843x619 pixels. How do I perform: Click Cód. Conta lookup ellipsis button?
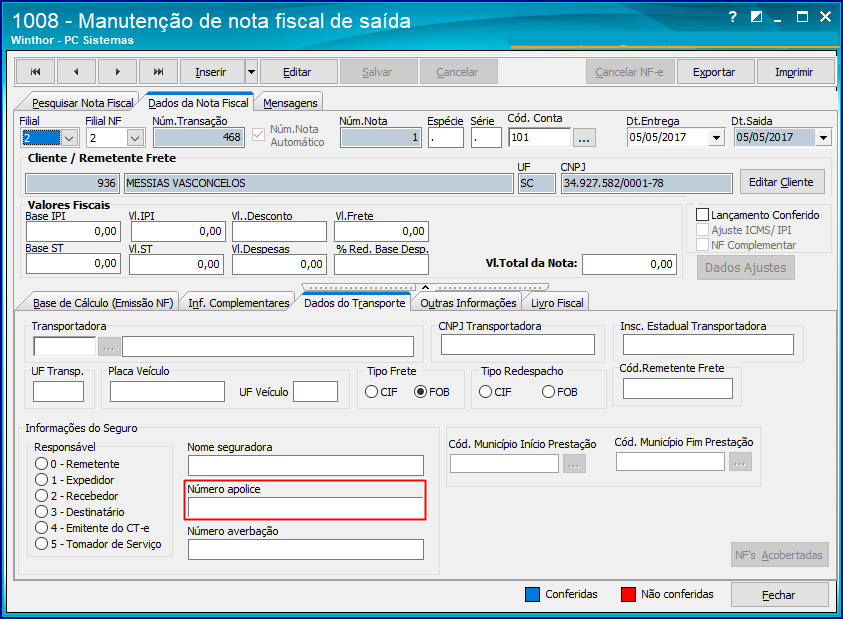tap(584, 138)
